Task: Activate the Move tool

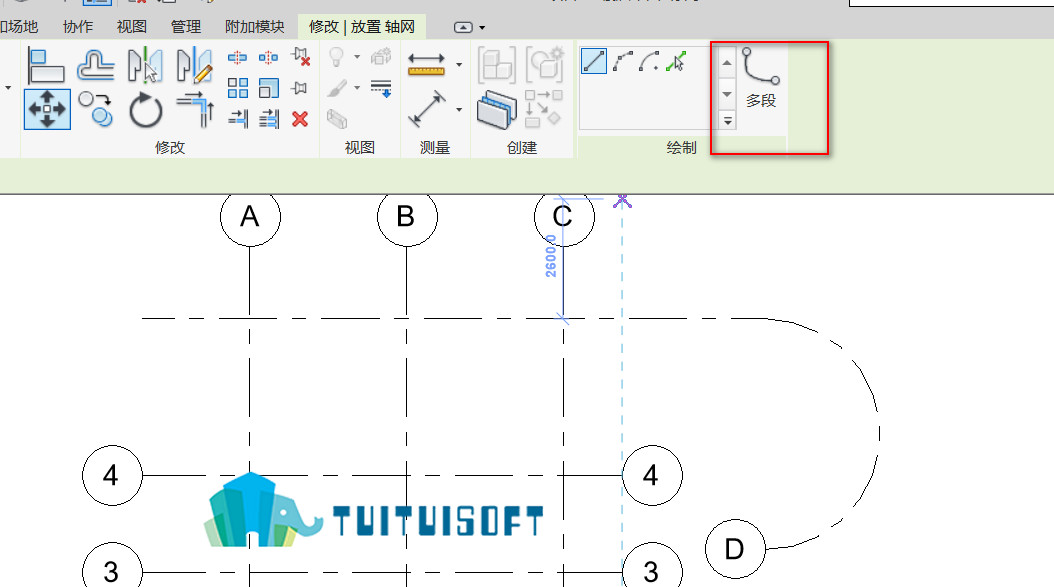Action: [47, 109]
